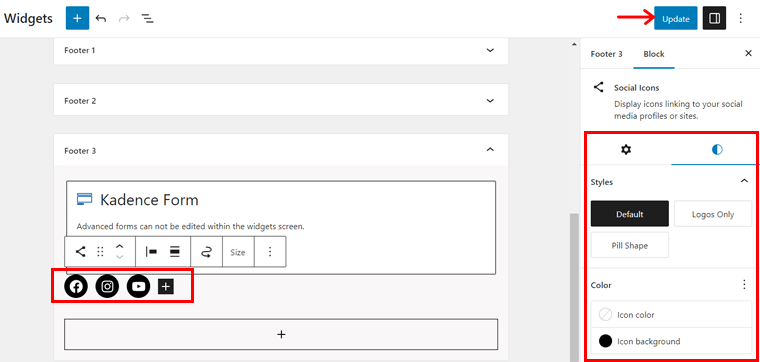Click the Social Icons block type icon in toolbar
760x362 pixels.
pos(80,252)
